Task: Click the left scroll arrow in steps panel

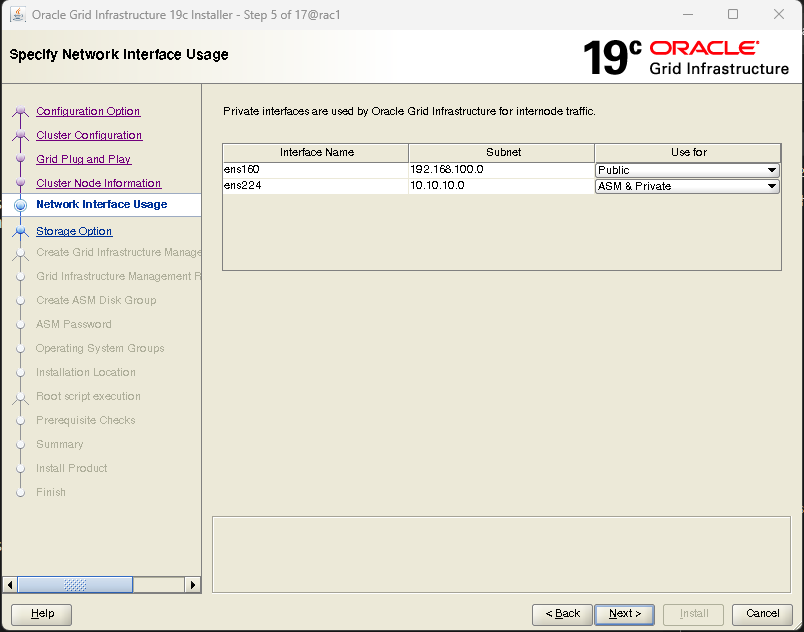Action: coord(10,585)
